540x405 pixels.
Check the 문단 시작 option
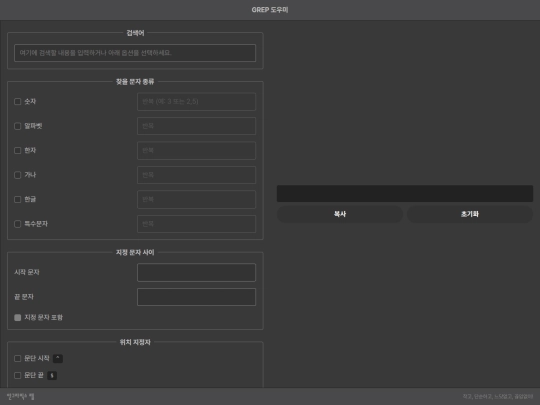[x=18, y=359]
